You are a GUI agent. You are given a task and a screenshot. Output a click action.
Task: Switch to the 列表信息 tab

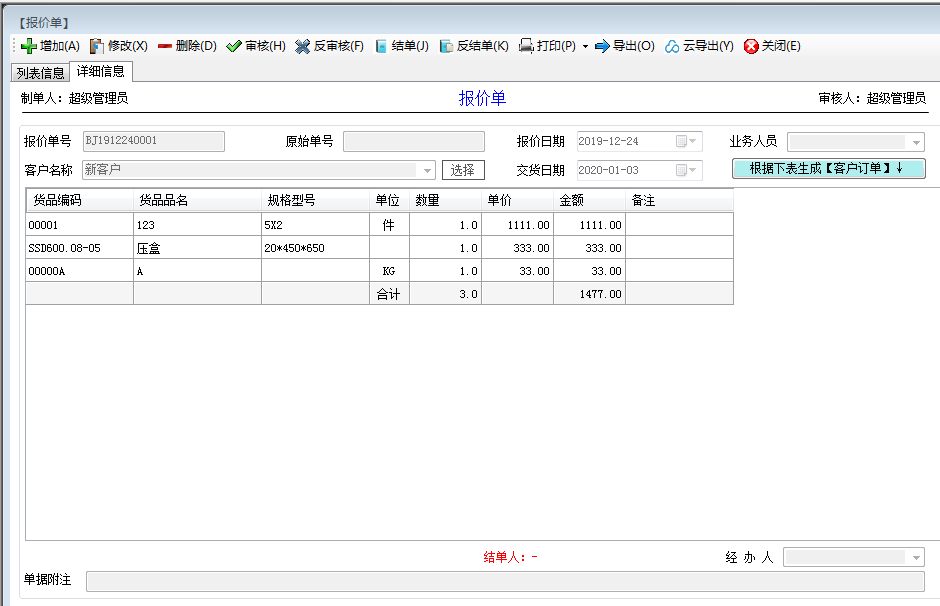coord(40,73)
